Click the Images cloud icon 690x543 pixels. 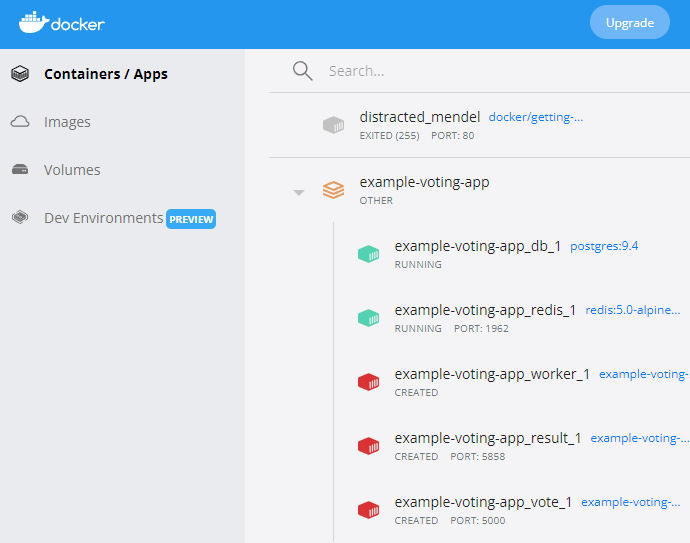(x=20, y=121)
